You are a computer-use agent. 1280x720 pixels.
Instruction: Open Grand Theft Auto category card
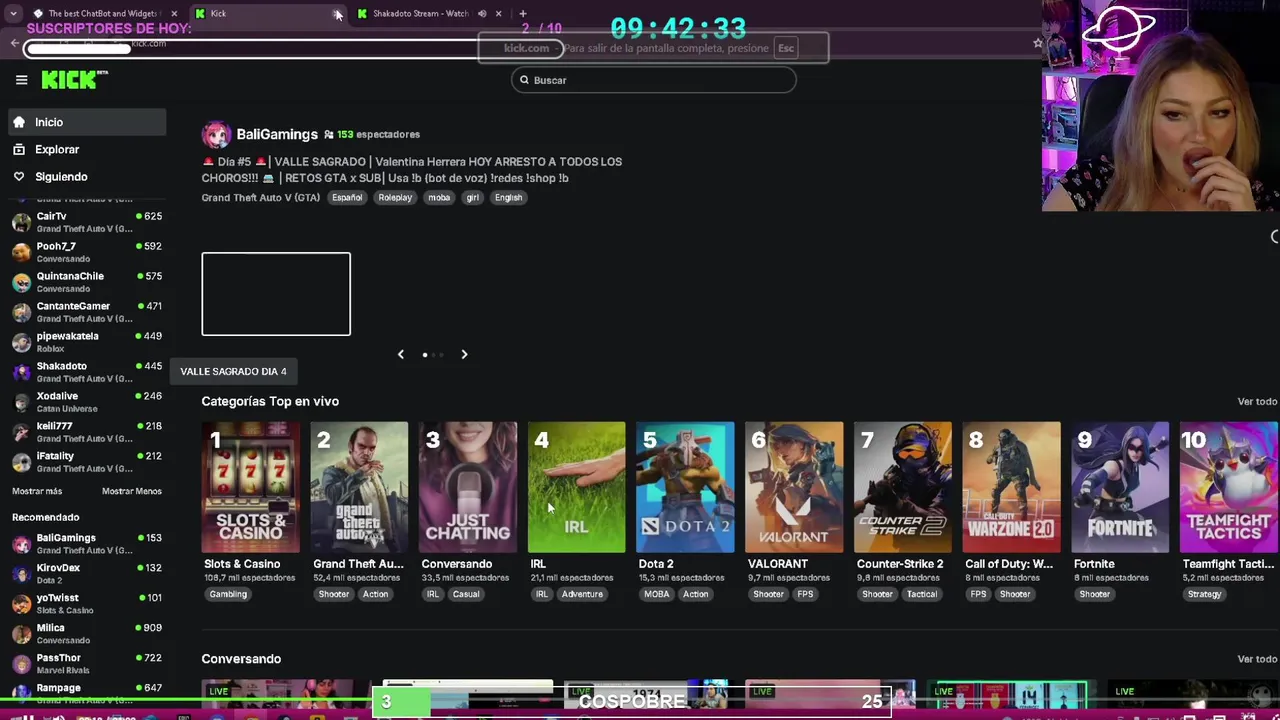tap(359, 487)
